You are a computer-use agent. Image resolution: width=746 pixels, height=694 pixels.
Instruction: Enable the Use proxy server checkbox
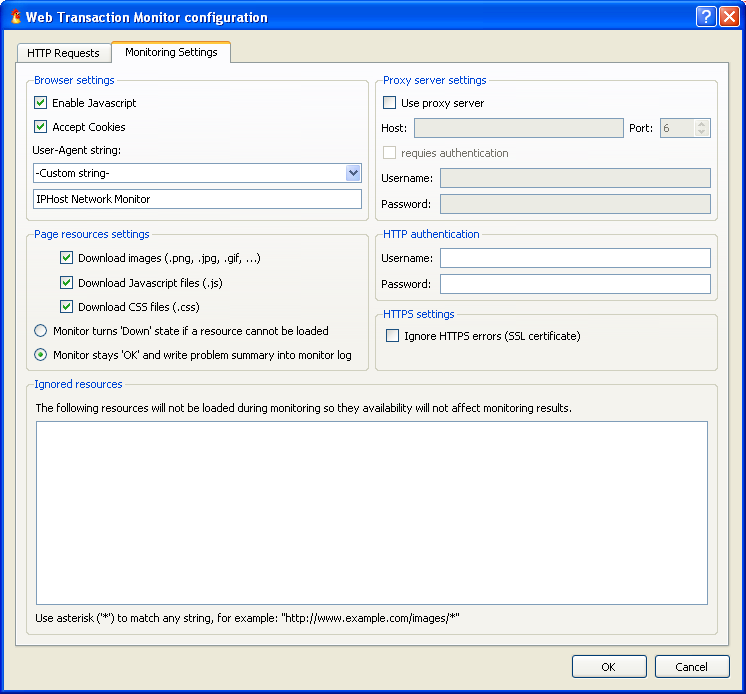390,103
